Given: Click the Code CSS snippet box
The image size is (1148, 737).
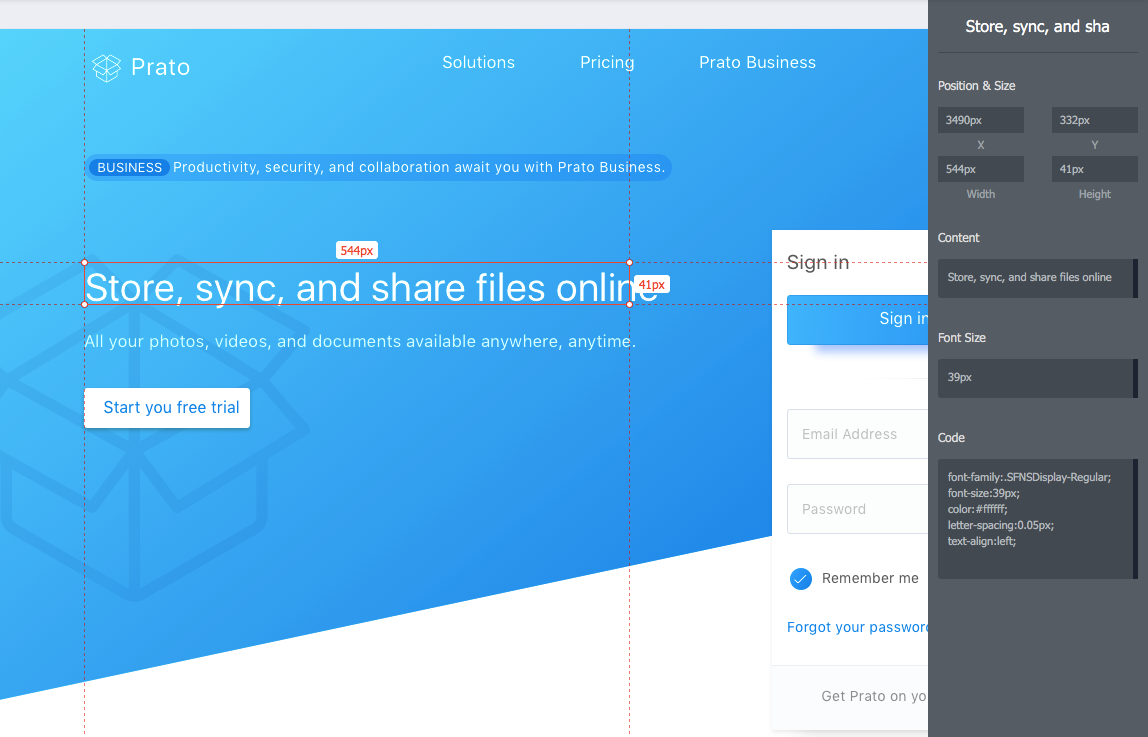Looking at the screenshot, I should coord(1037,519).
